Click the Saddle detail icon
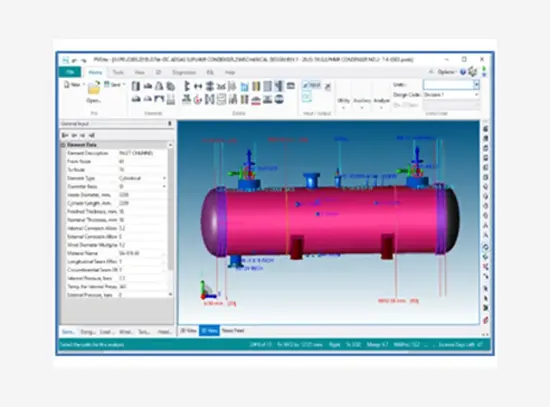 (221, 86)
